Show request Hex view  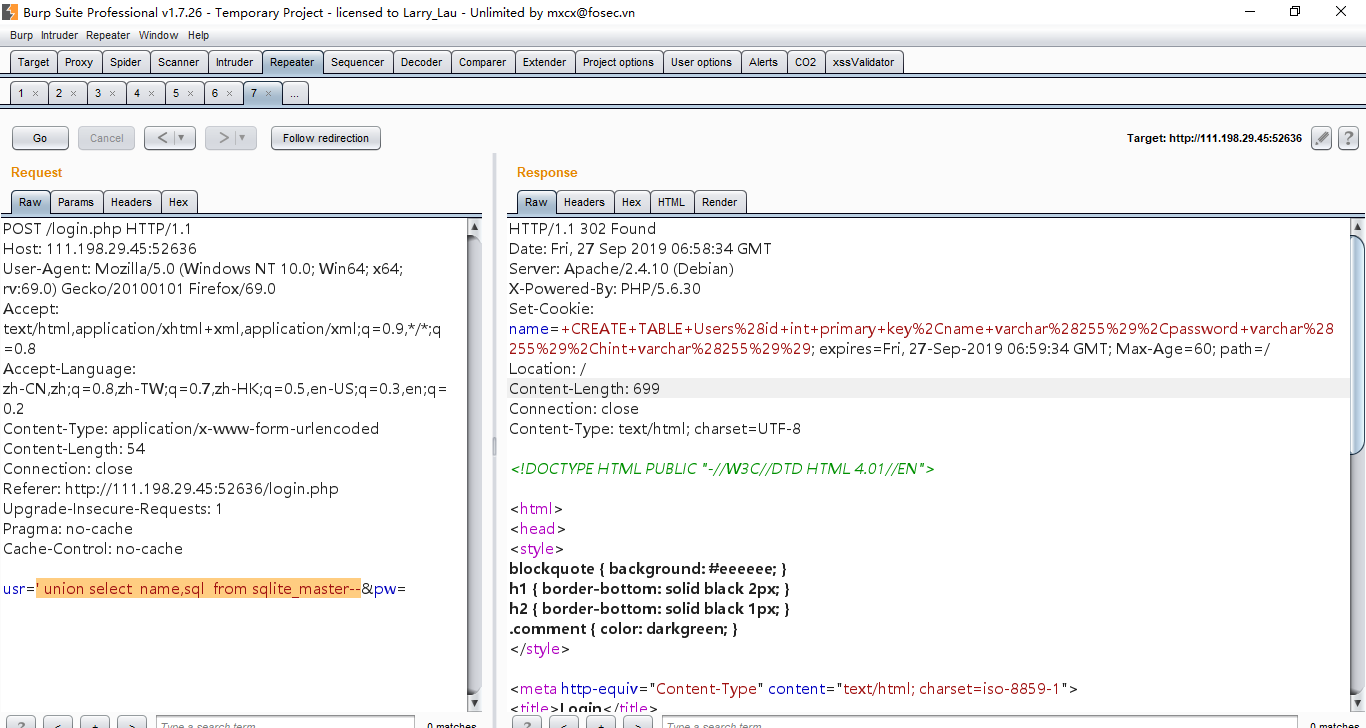tap(178, 202)
